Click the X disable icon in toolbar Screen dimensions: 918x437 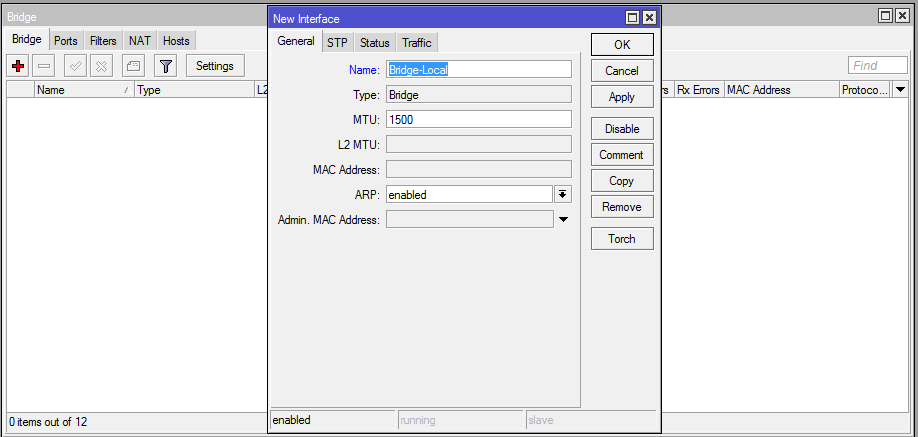[x=101, y=66]
